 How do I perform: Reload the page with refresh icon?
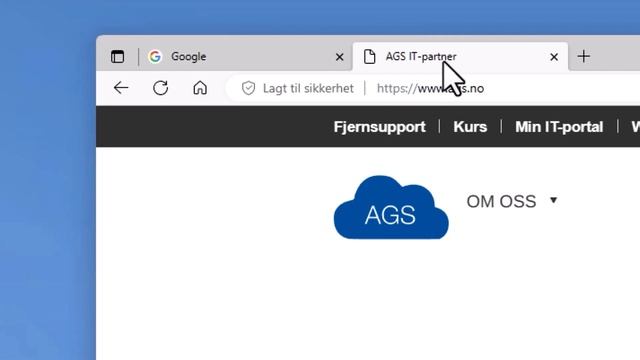click(x=160, y=88)
